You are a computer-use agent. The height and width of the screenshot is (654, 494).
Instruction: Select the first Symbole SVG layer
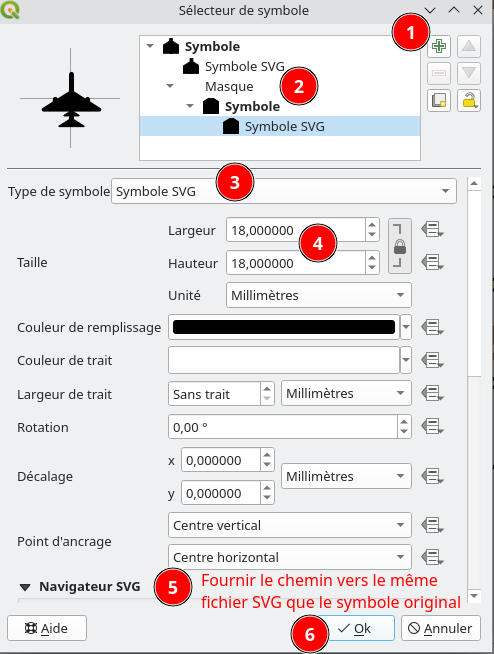coord(244,67)
